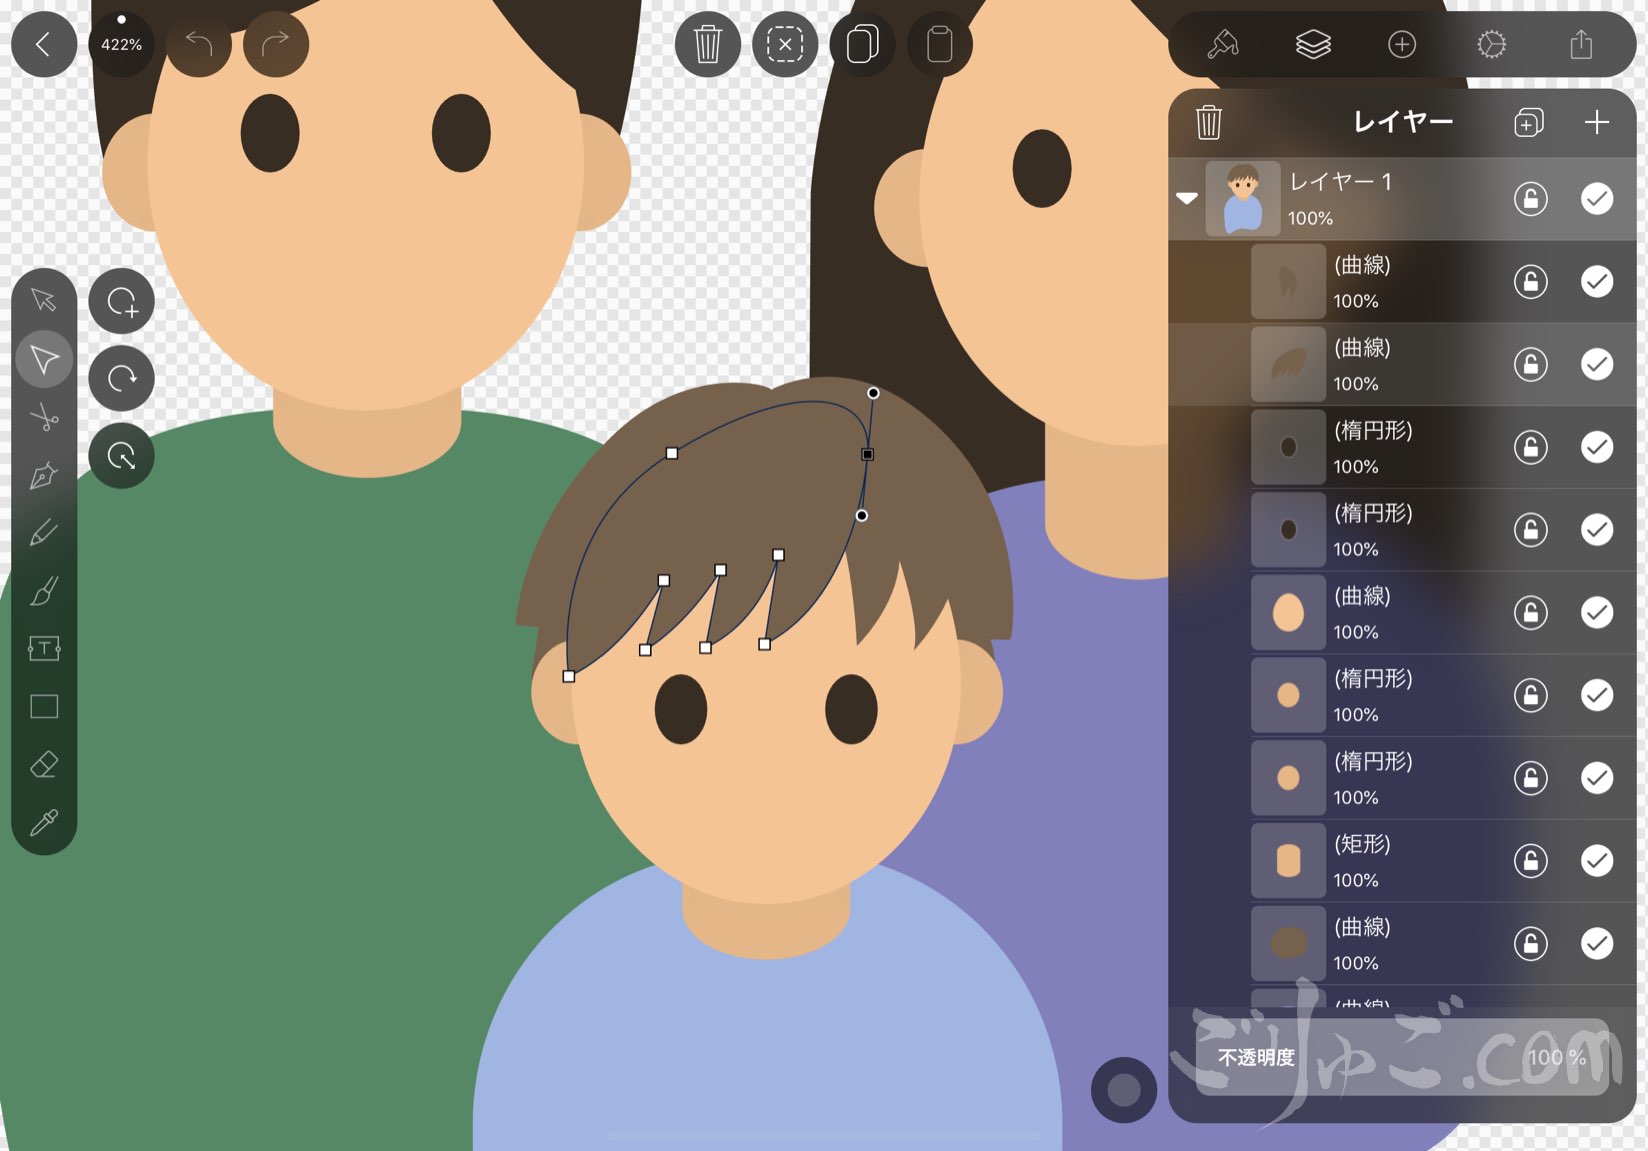The image size is (1648, 1151).
Task: Select the Text tool
Action: tap(44, 649)
